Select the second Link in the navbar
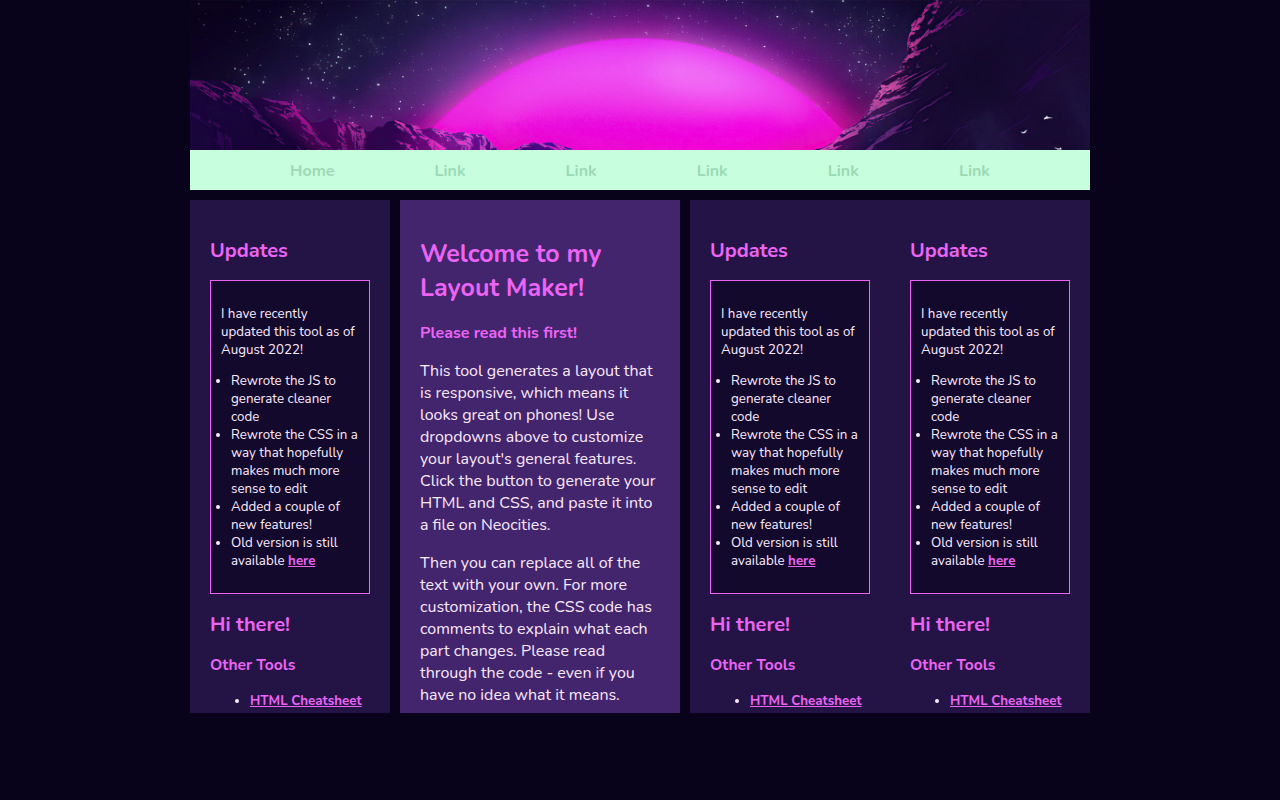This screenshot has width=1280, height=800. point(581,171)
